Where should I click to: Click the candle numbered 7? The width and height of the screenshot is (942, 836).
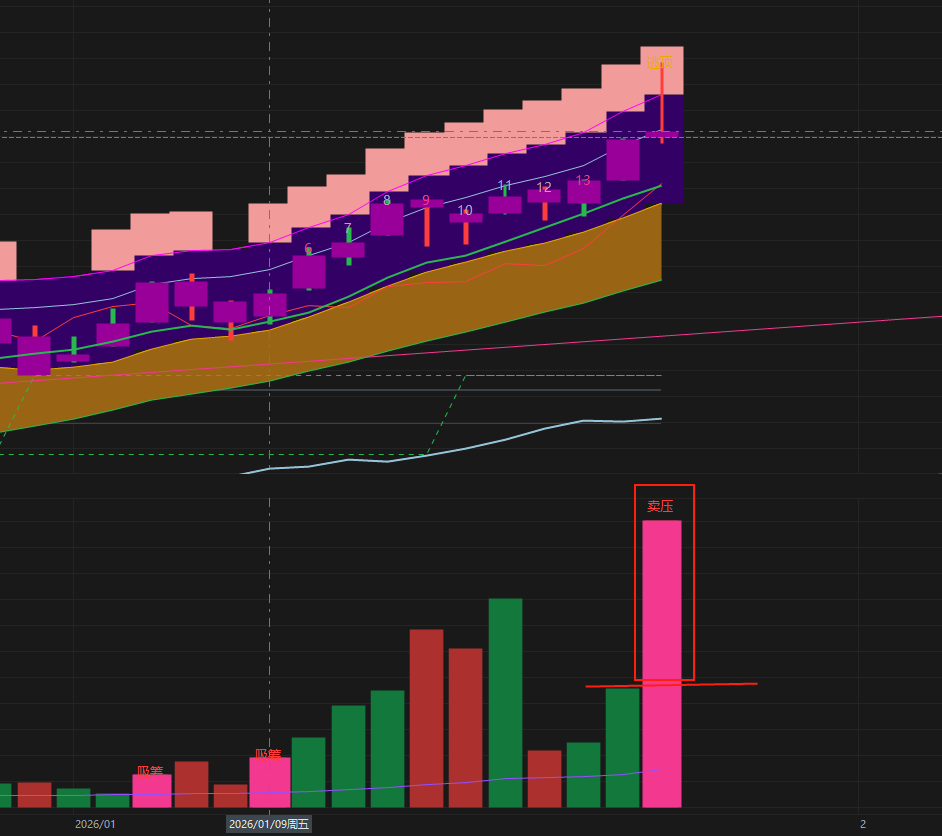[348, 250]
